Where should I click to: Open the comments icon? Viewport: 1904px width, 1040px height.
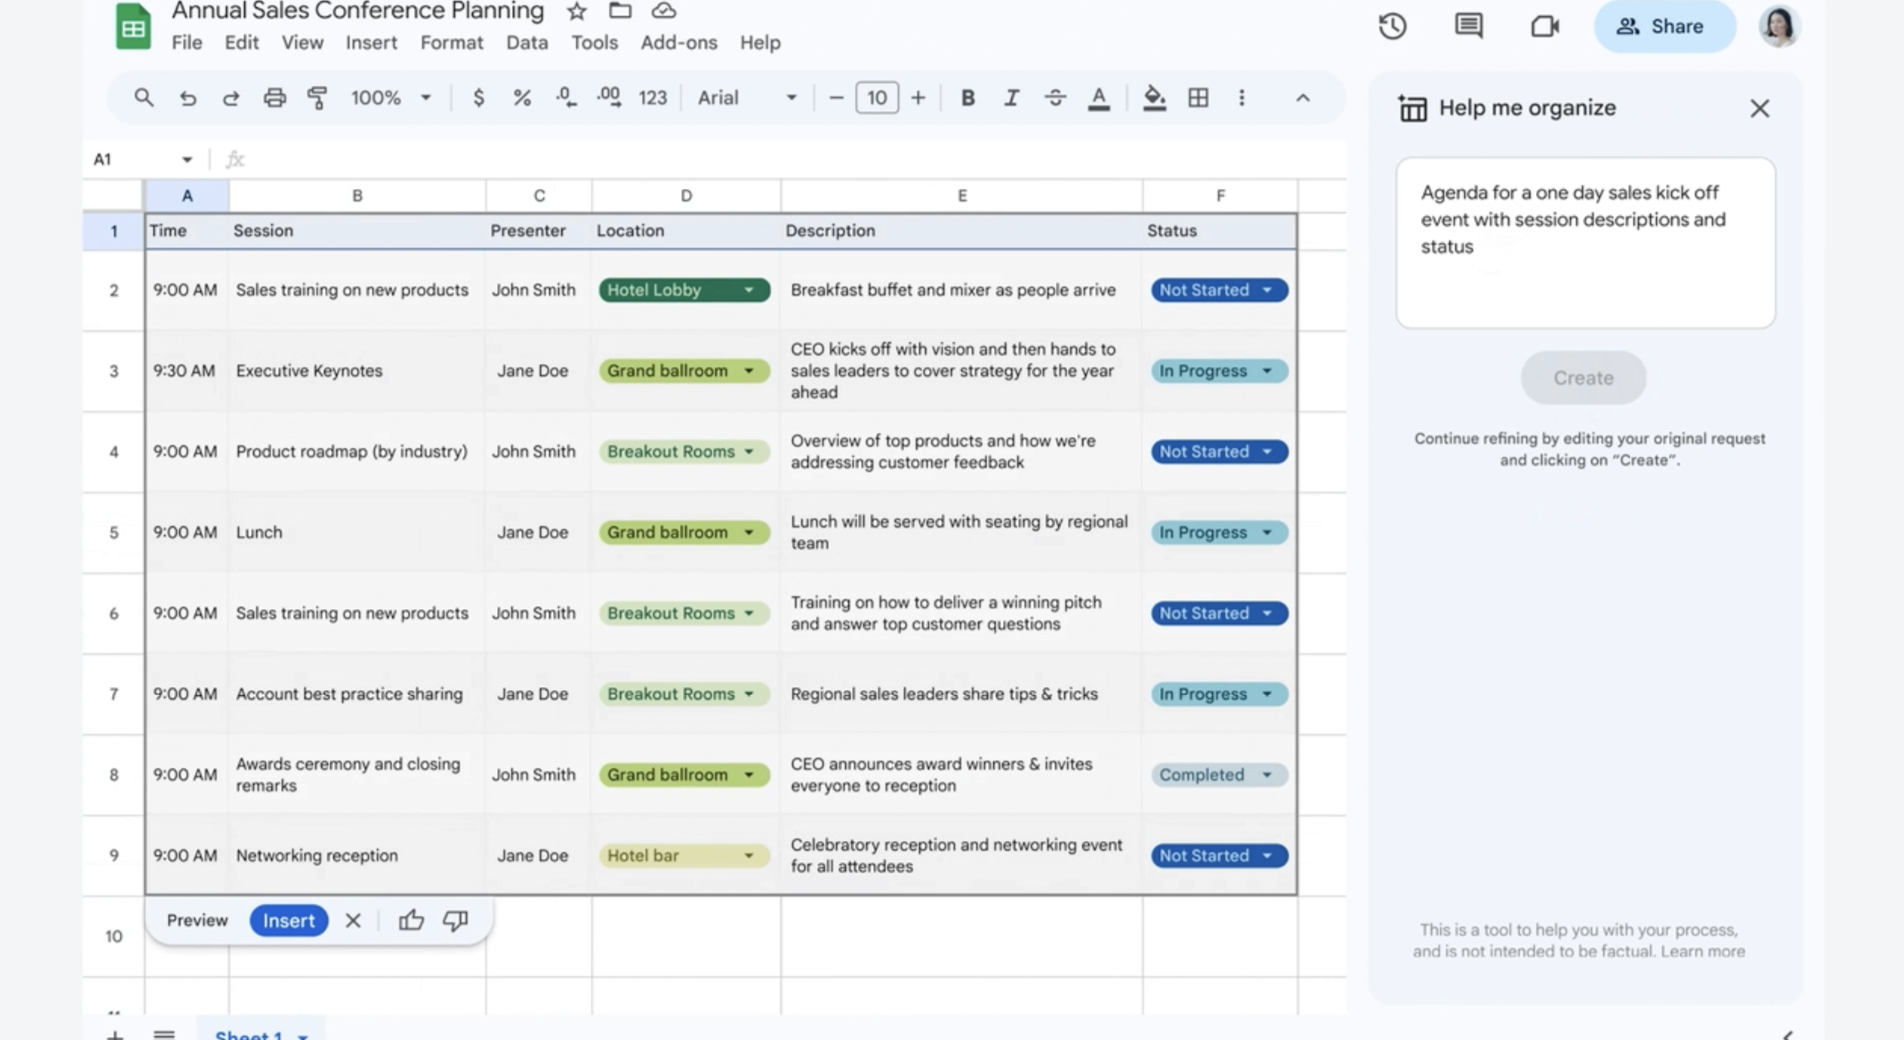pyautogui.click(x=1468, y=26)
